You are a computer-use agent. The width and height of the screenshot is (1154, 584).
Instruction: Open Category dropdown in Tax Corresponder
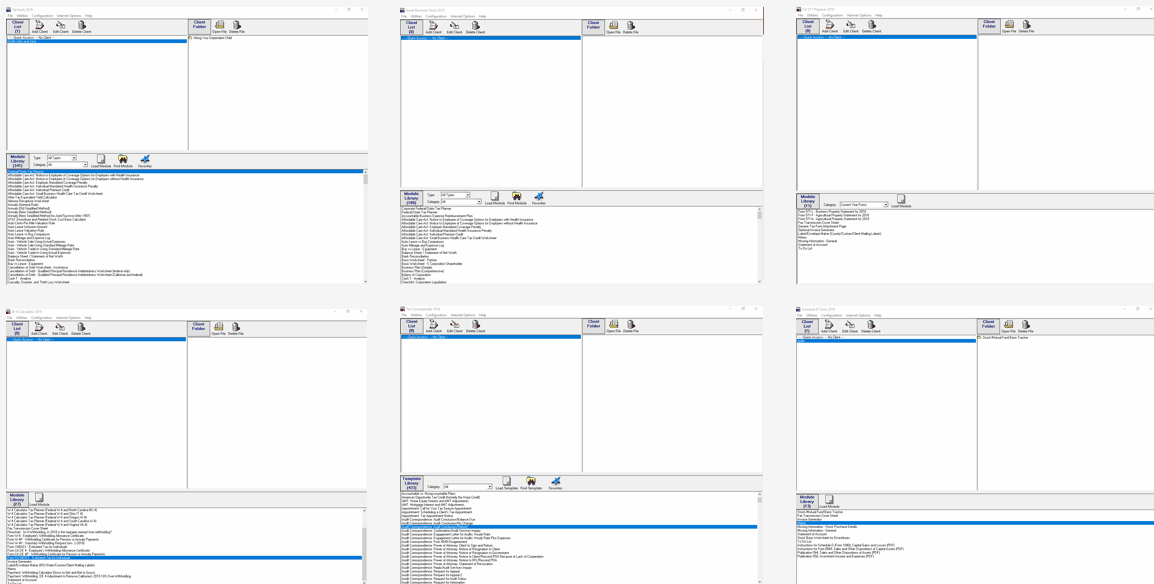[467, 487]
